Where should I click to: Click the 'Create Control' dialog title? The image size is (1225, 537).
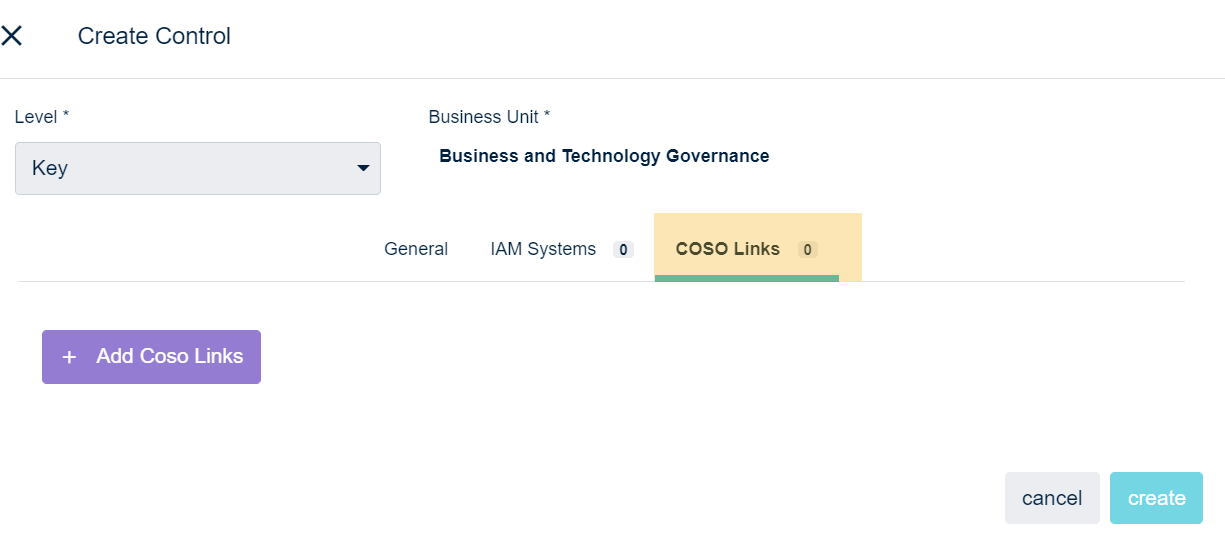click(154, 36)
